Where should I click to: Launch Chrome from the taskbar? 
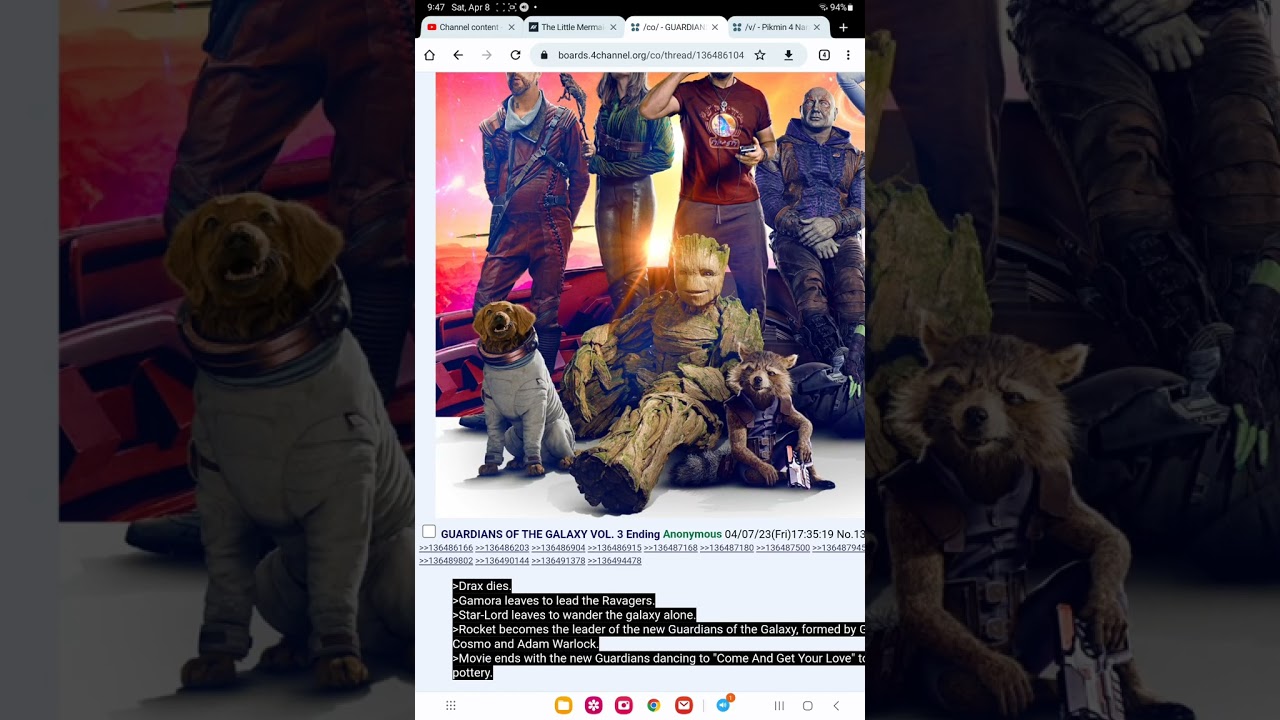tap(653, 706)
